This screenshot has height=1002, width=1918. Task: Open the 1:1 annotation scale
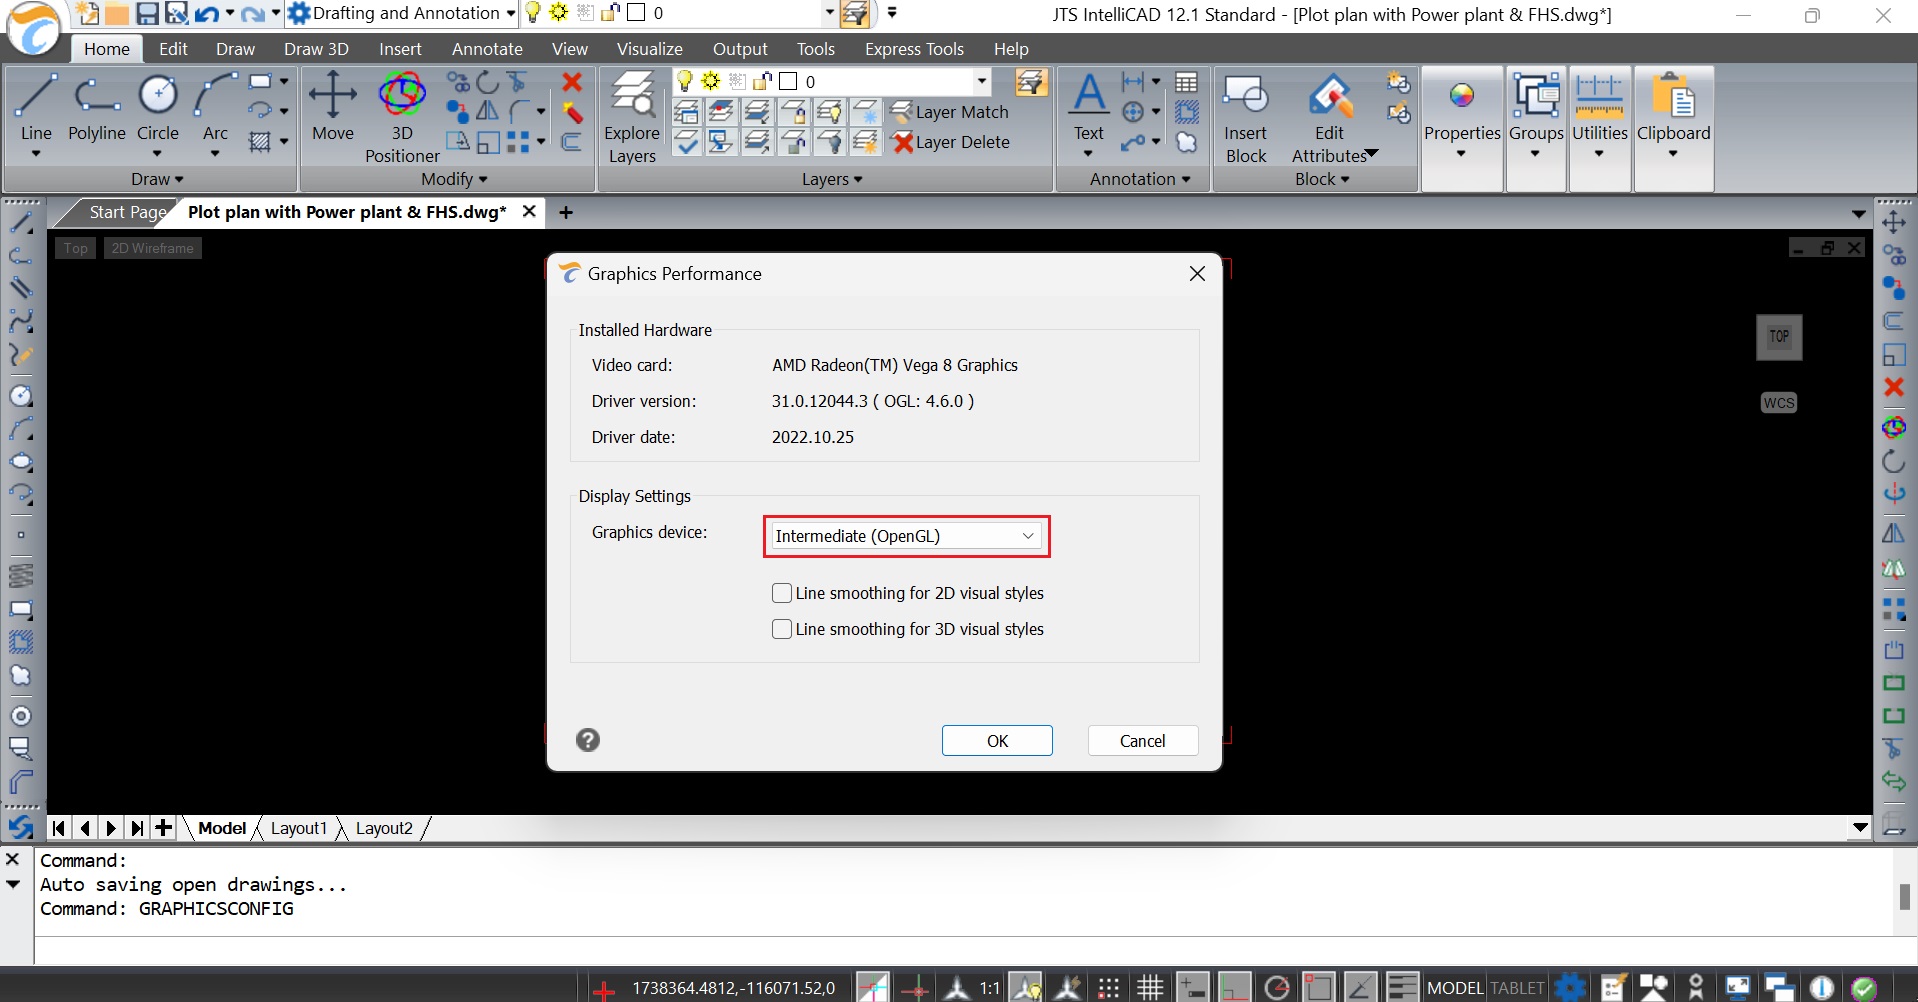[990, 988]
